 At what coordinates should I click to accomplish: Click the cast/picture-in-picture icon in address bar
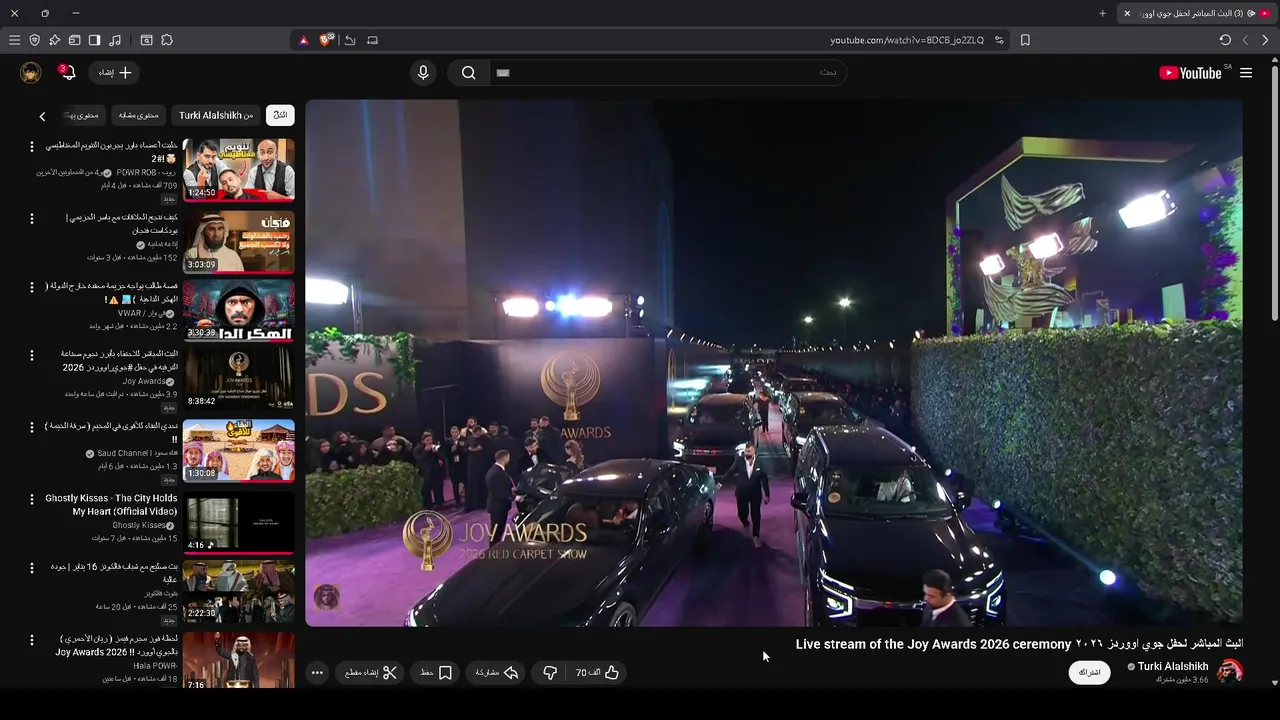click(x=372, y=40)
